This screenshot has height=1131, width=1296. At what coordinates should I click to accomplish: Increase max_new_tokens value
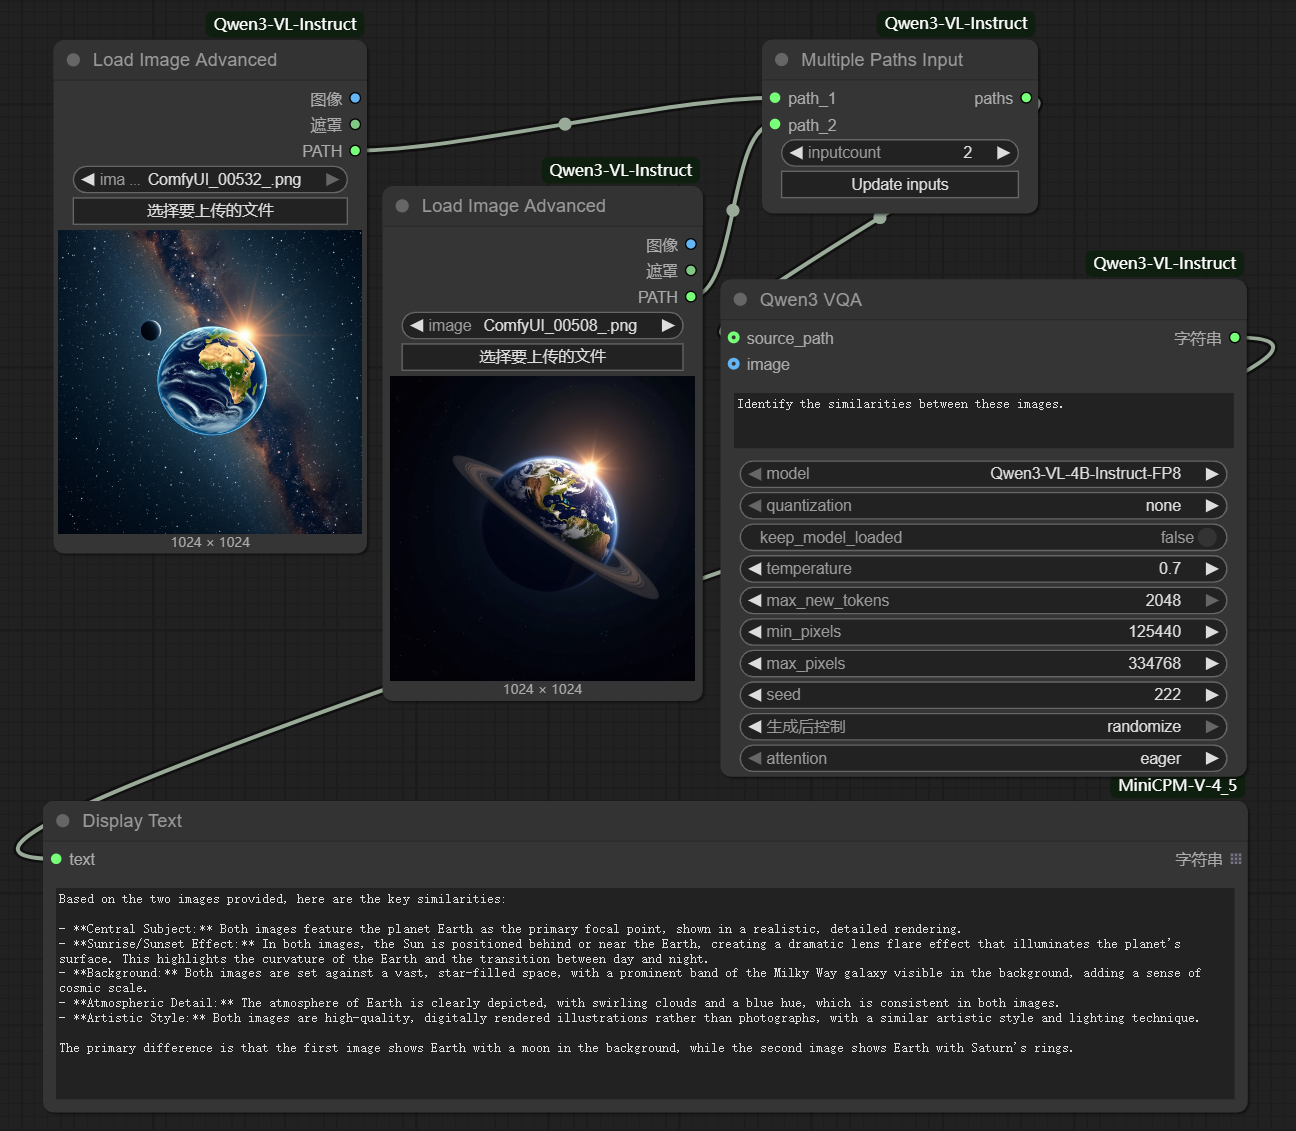[1212, 601]
